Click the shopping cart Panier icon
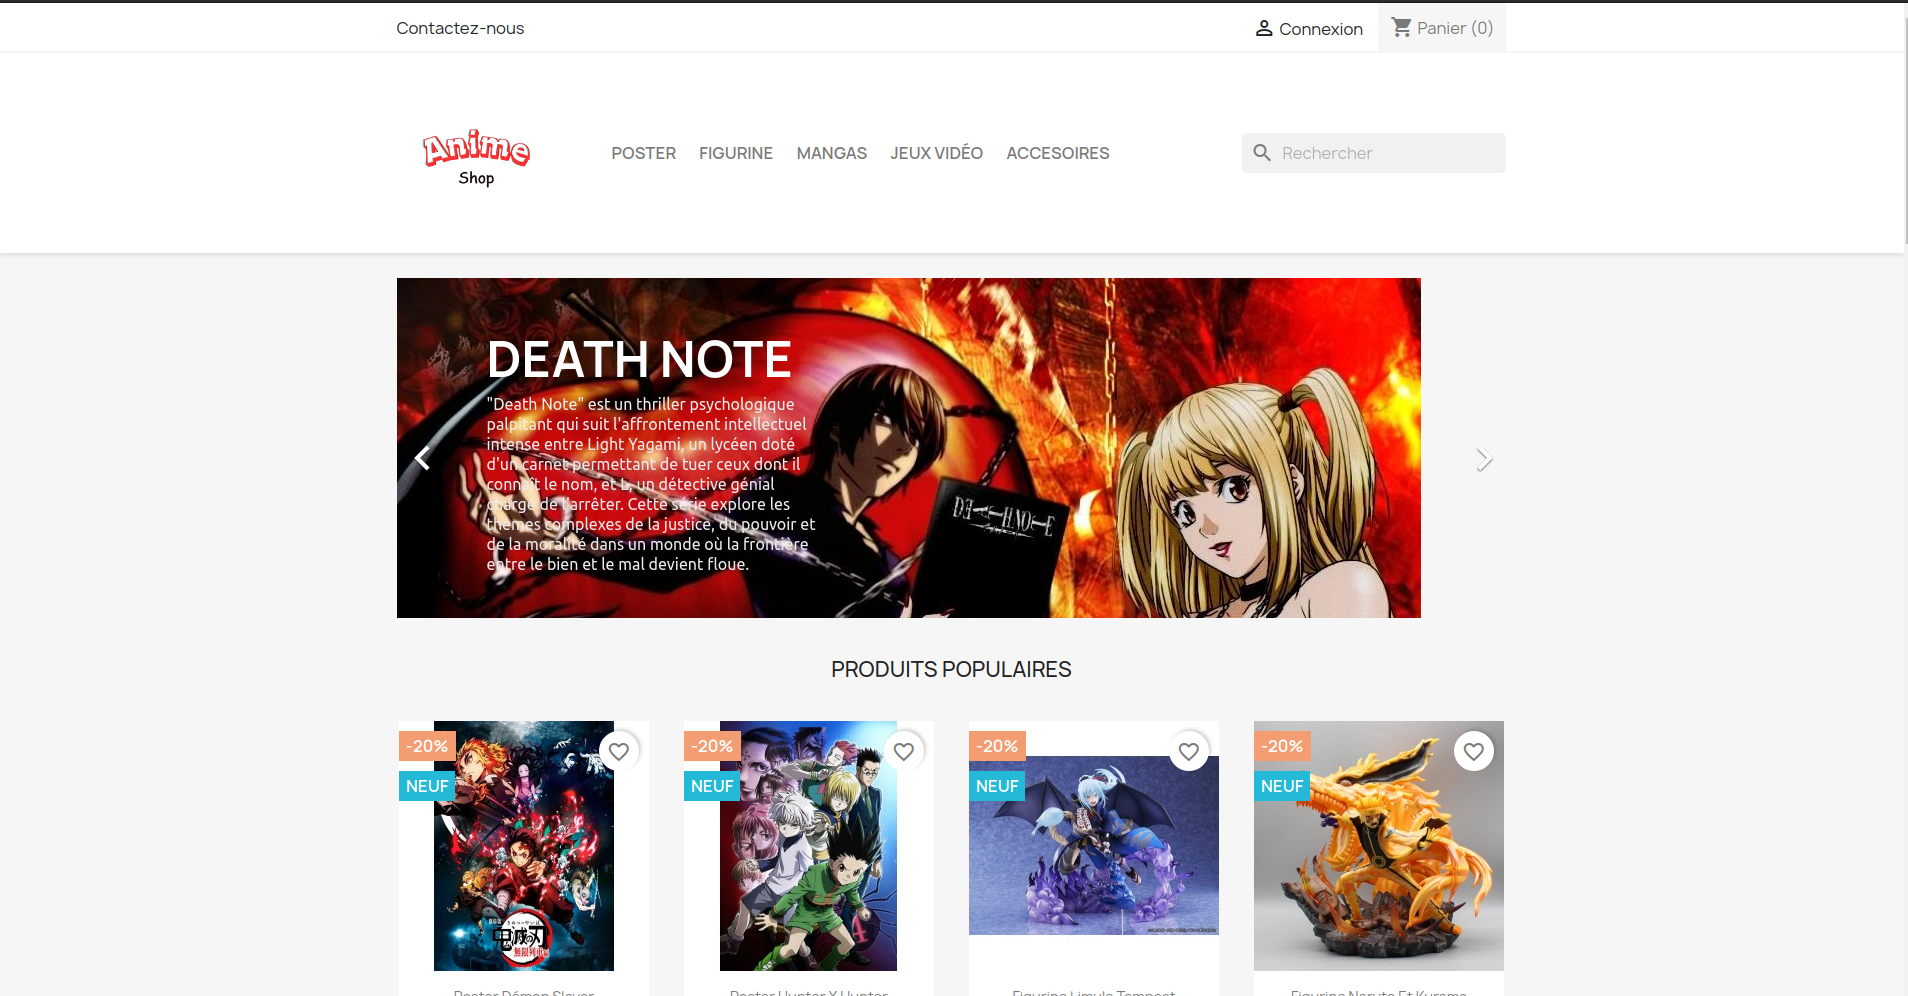Image resolution: width=1908 pixels, height=996 pixels. tap(1401, 28)
